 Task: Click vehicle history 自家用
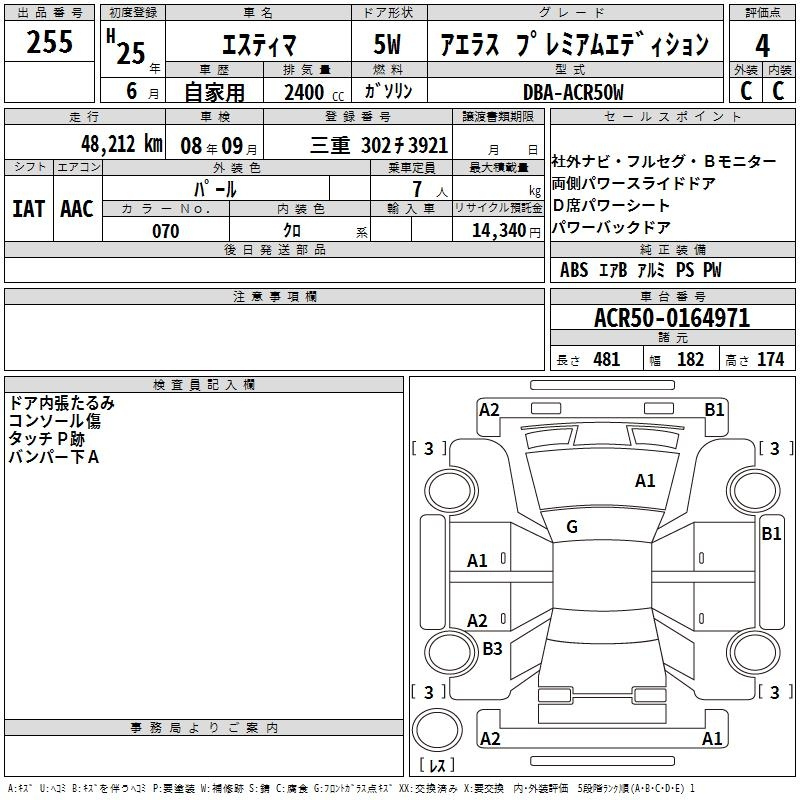pyautogui.click(x=214, y=92)
